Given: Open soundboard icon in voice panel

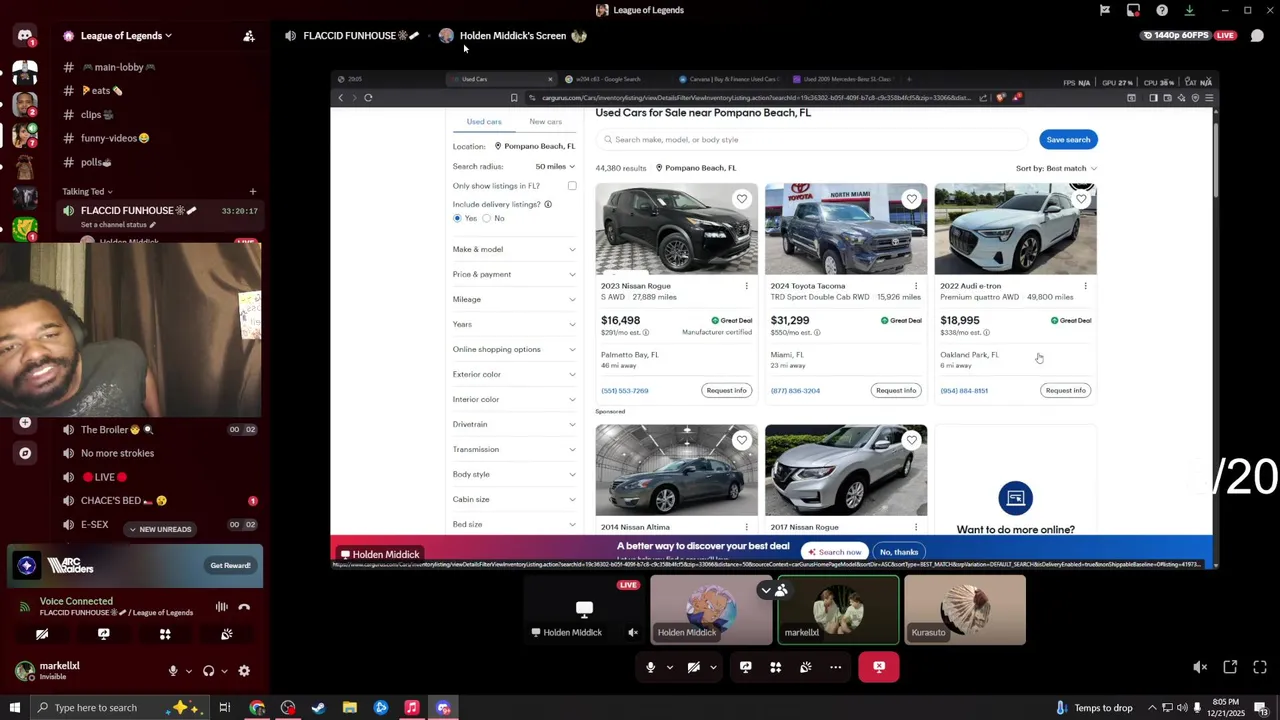Looking at the screenshot, I should [226, 634].
